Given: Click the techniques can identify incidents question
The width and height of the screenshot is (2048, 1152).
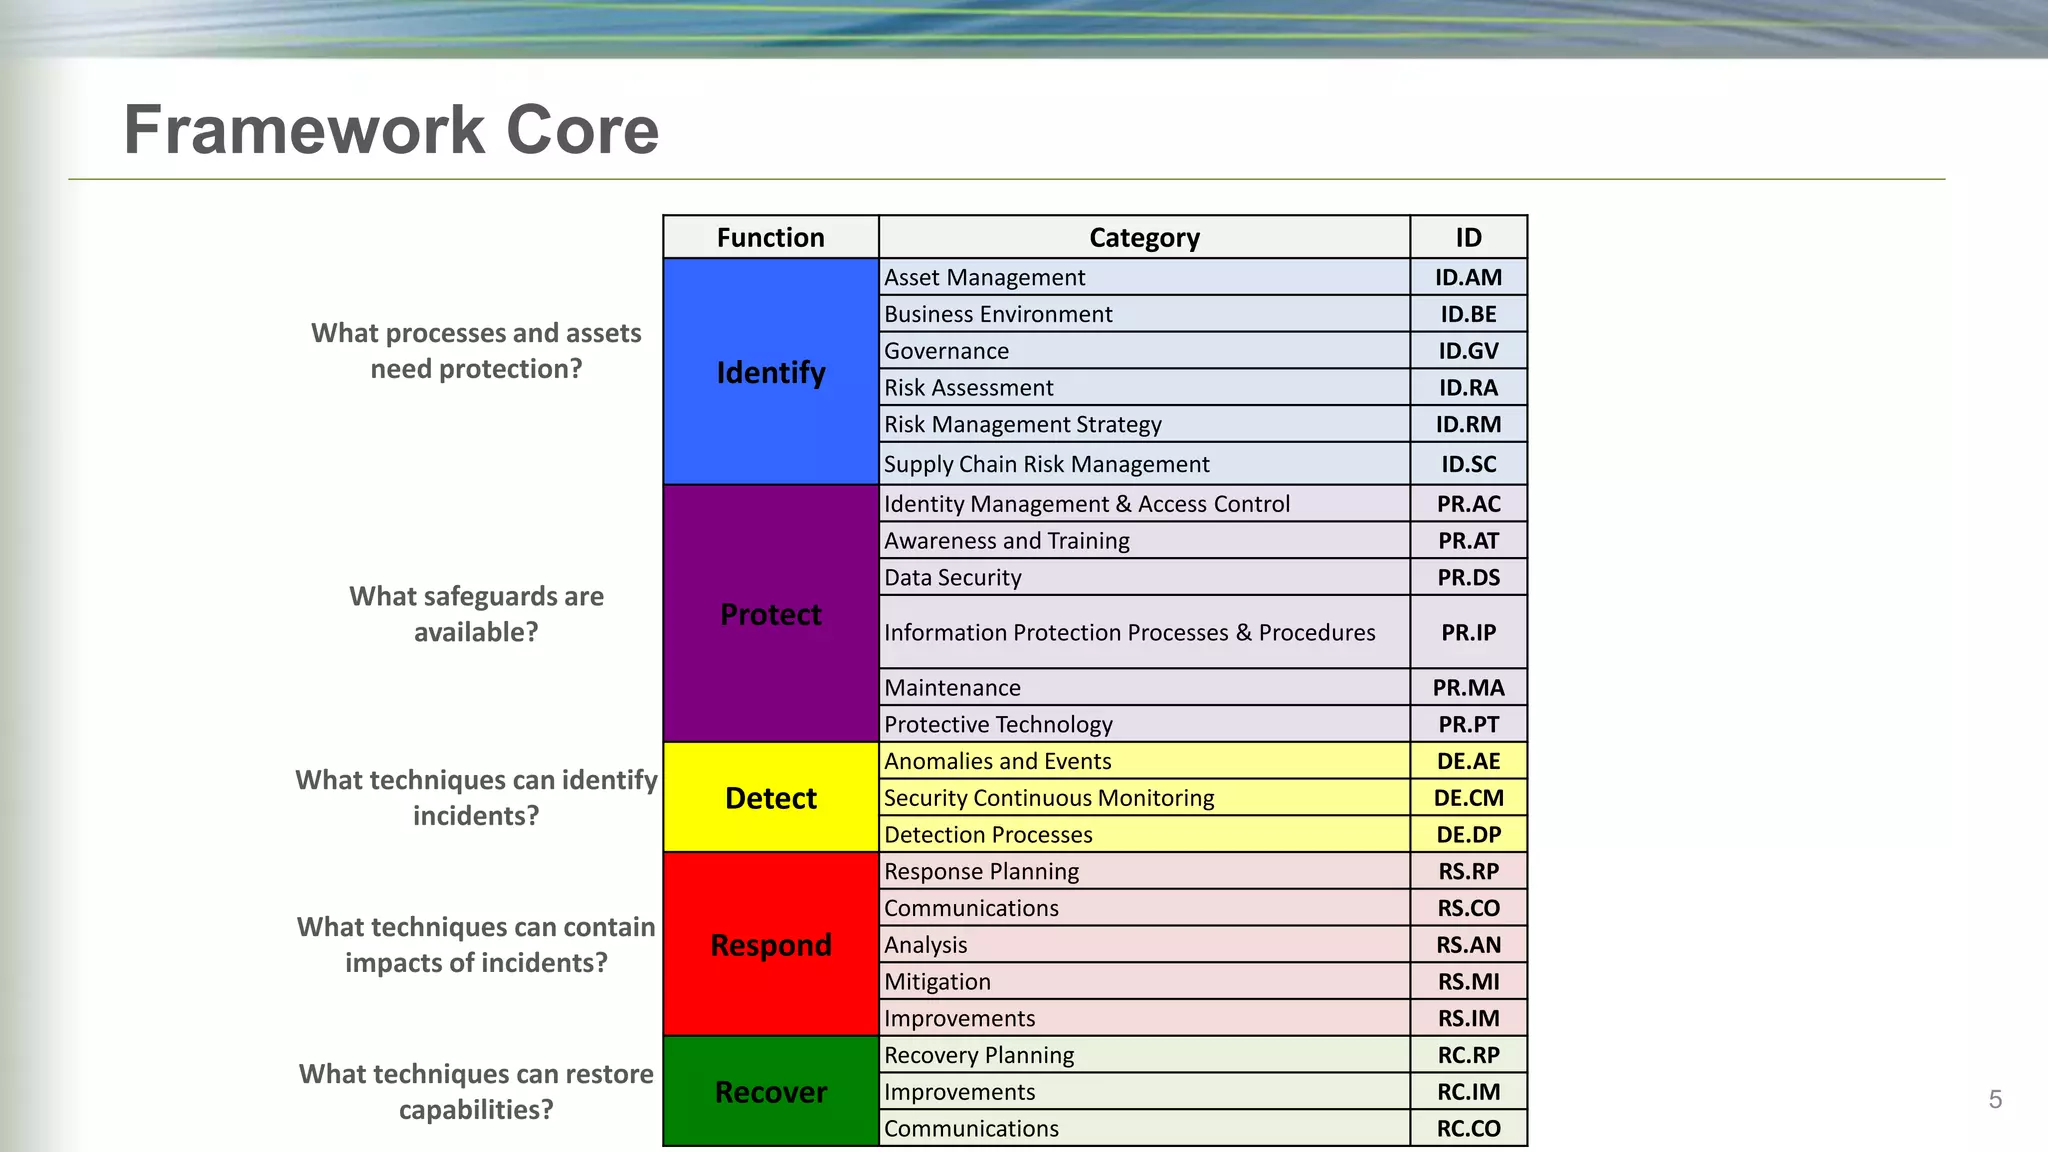Looking at the screenshot, I should point(476,798).
